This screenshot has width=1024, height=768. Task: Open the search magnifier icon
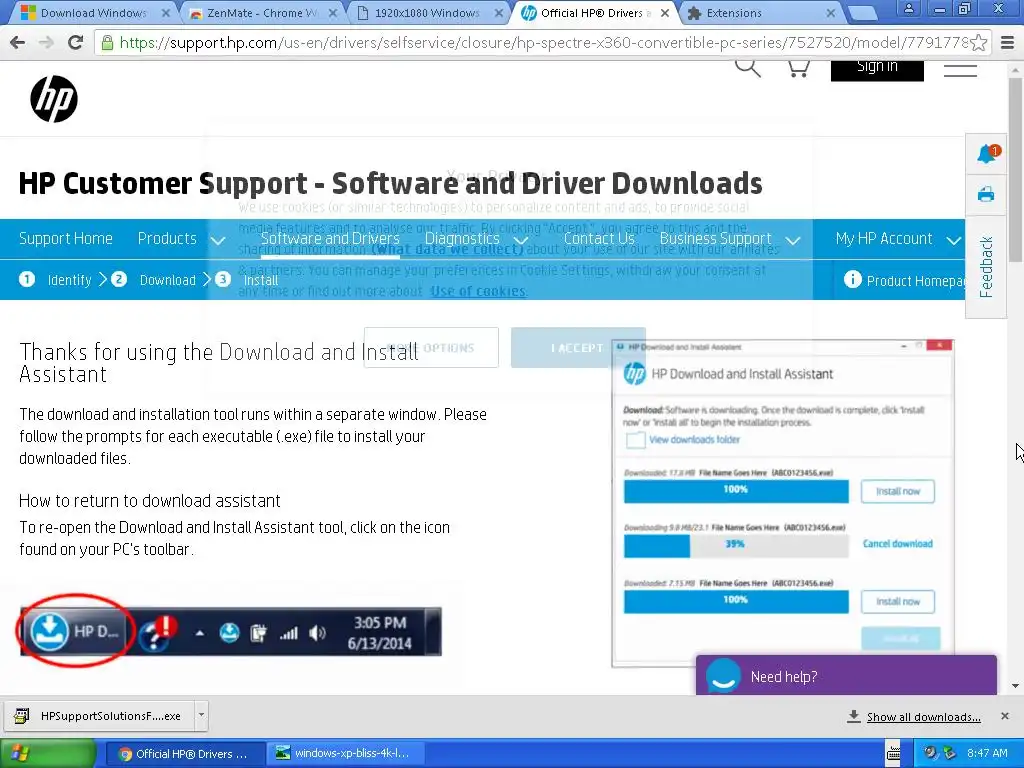[747, 68]
